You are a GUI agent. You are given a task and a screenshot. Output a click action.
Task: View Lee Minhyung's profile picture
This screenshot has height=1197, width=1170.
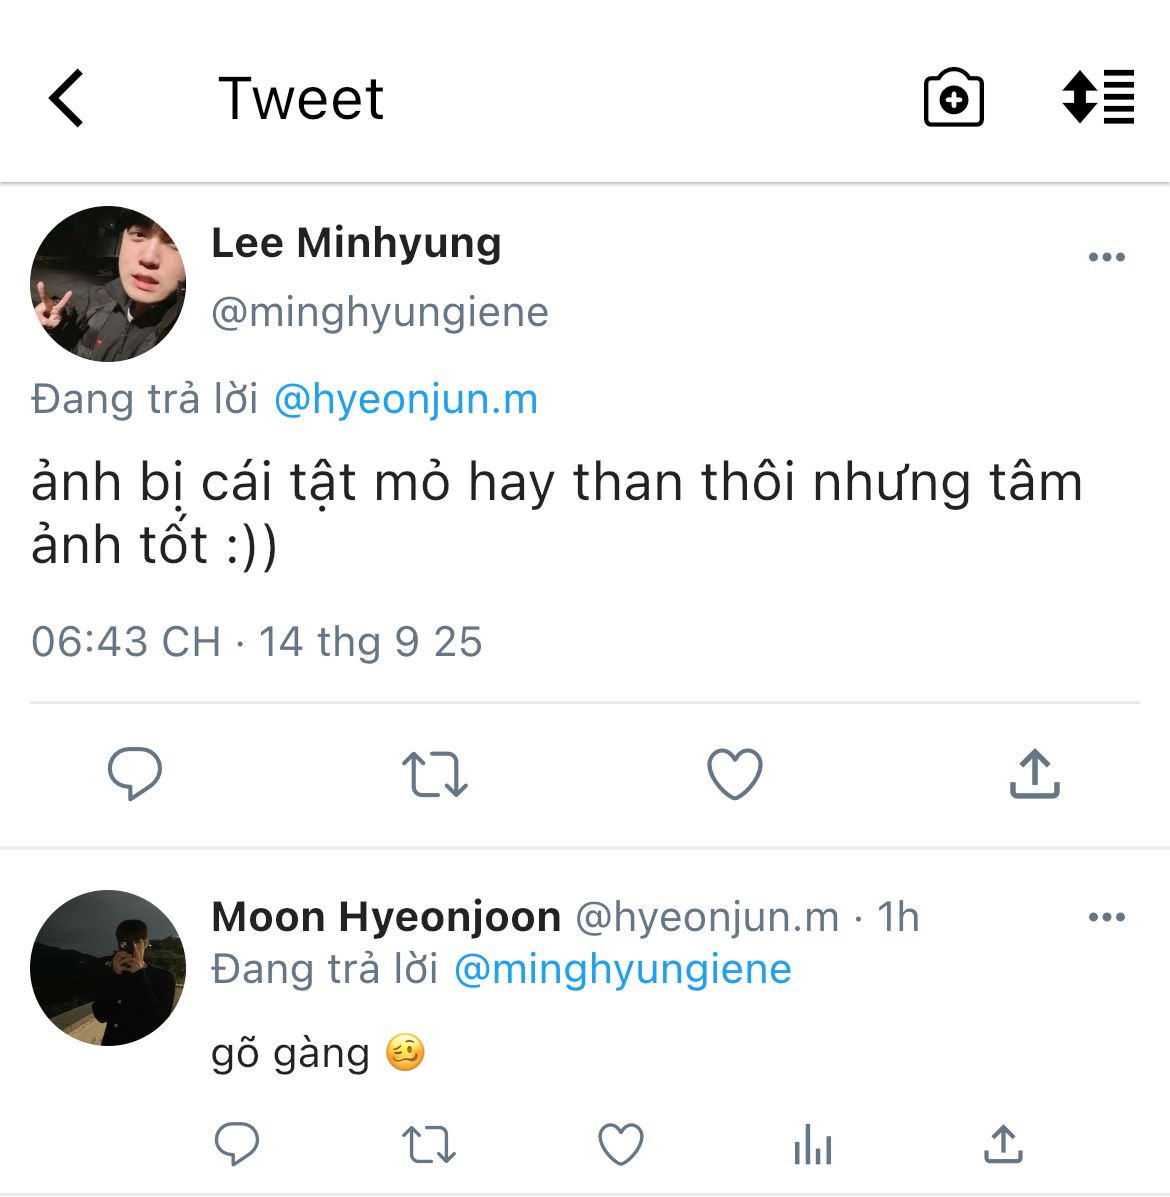108,284
